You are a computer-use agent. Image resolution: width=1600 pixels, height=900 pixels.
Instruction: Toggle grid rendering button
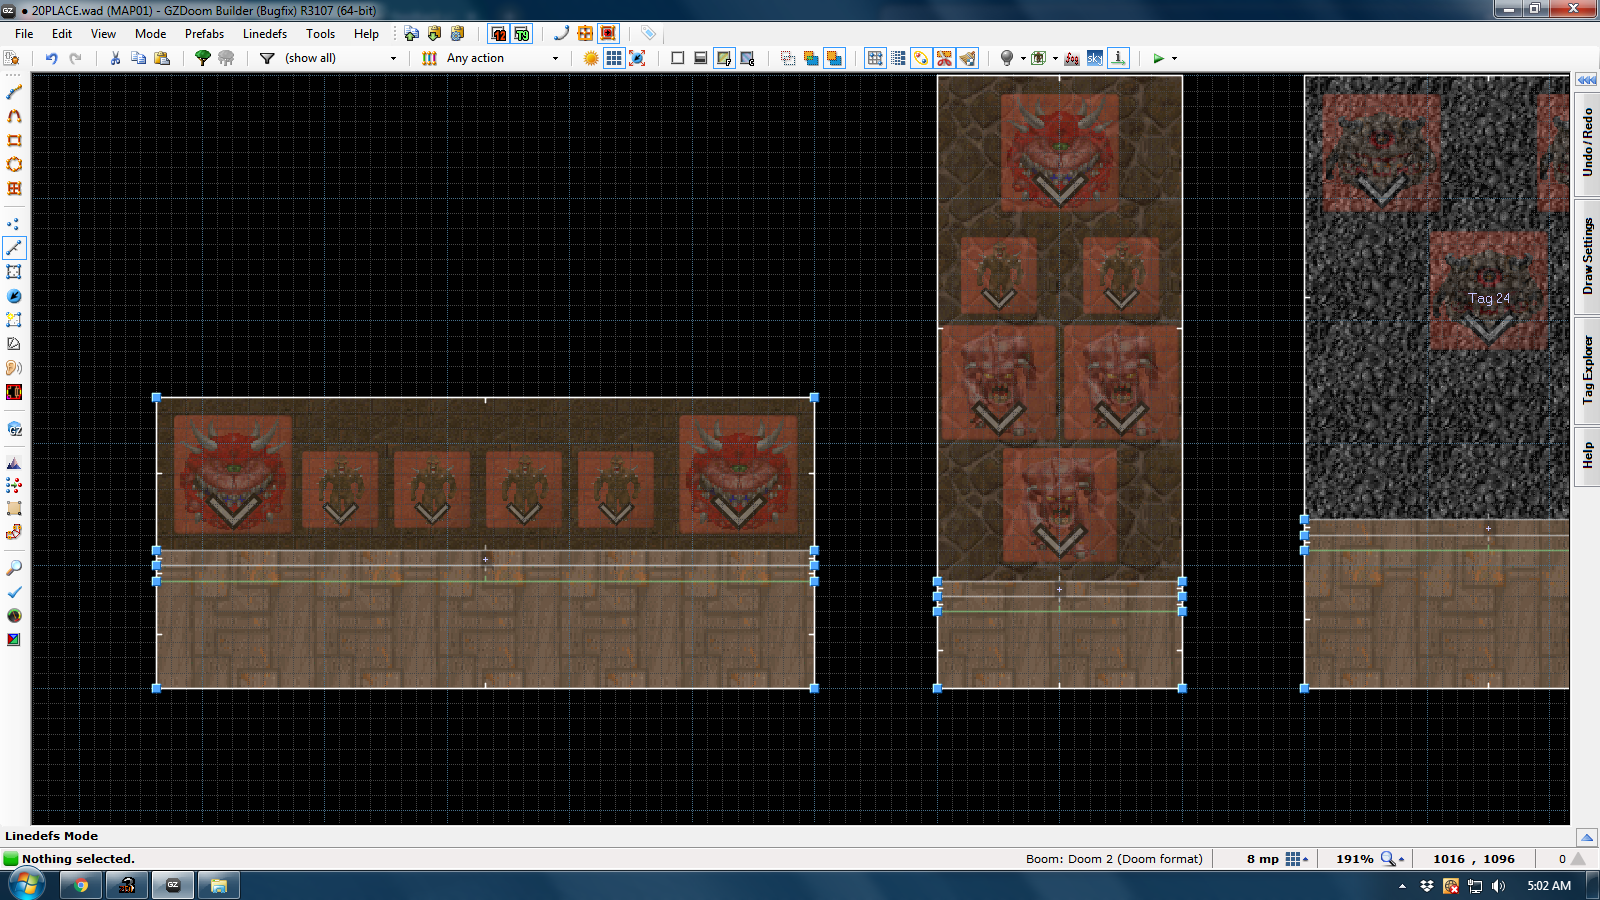tap(614, 58)
